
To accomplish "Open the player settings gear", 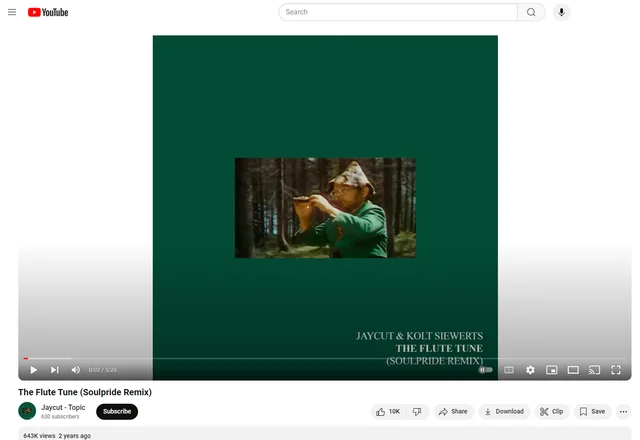I will coord(530,370).
